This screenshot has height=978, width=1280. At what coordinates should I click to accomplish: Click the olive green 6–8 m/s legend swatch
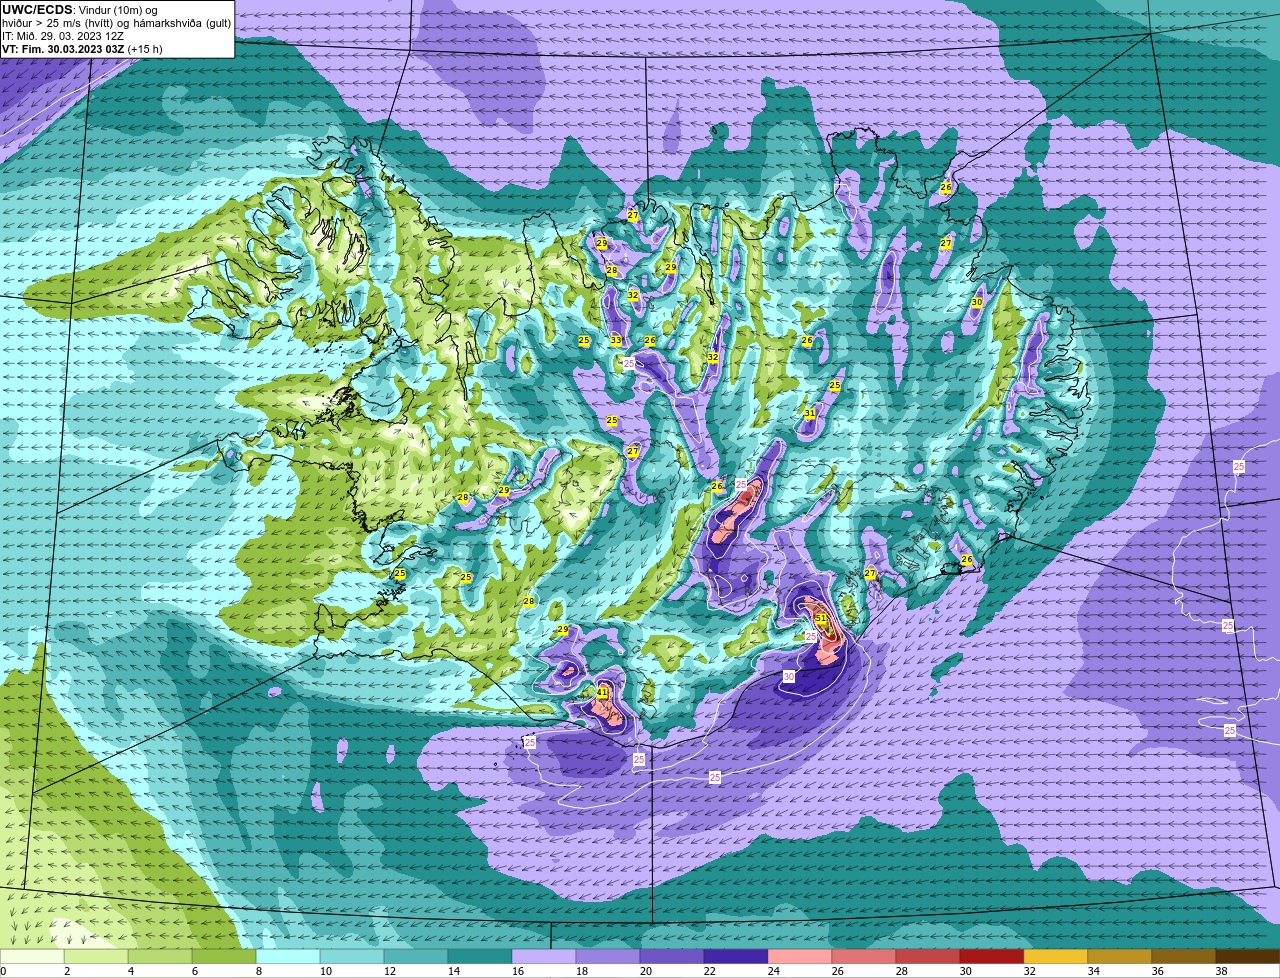coord(224,957)
